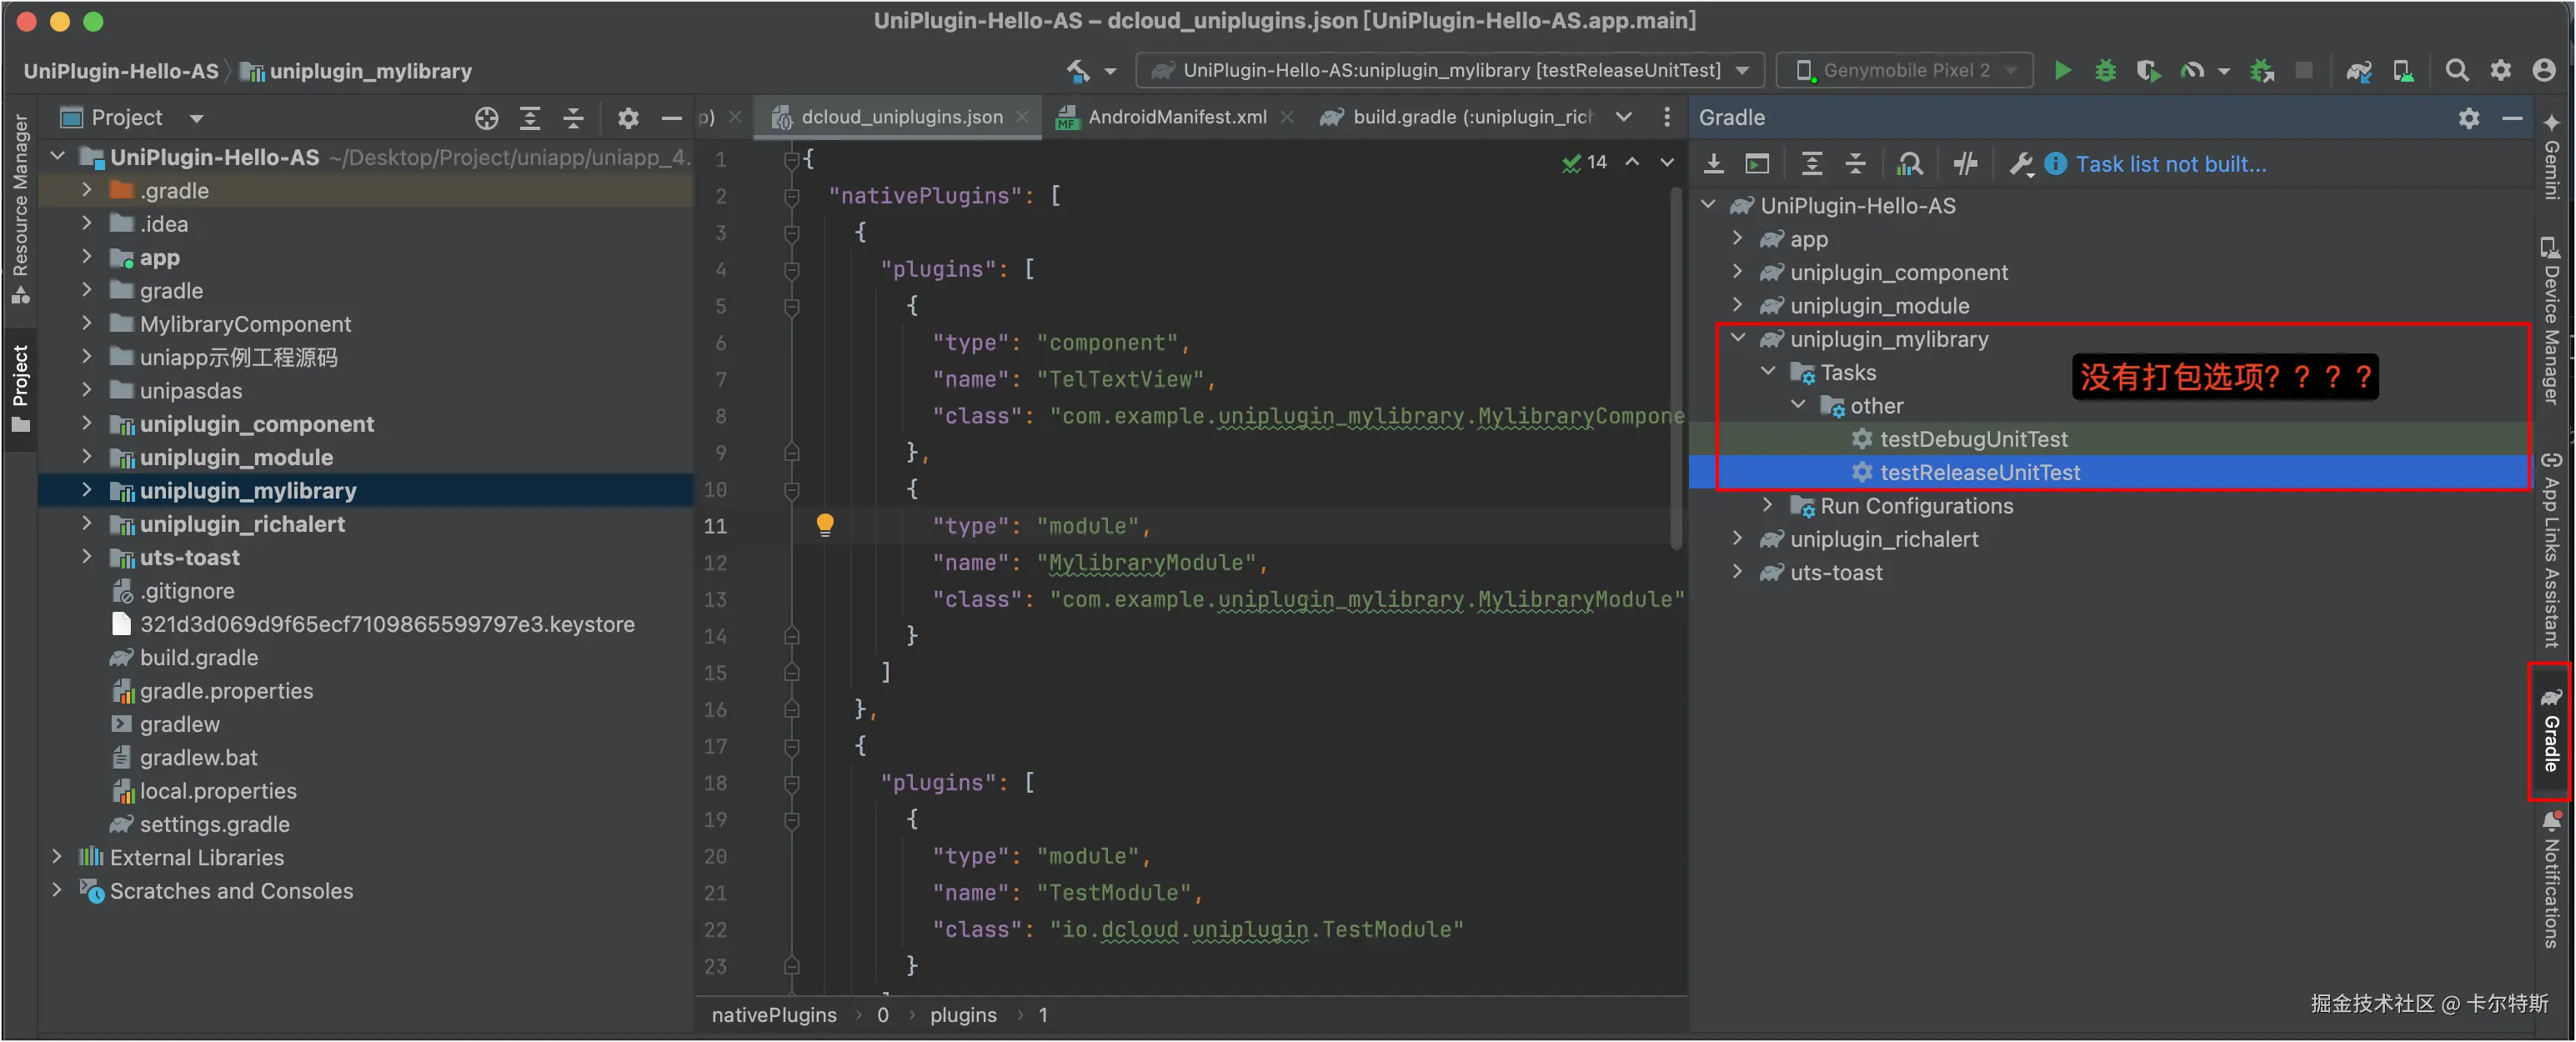Click the green Run button
Screen dimensions: 2576x1042
click(2062, 70)
